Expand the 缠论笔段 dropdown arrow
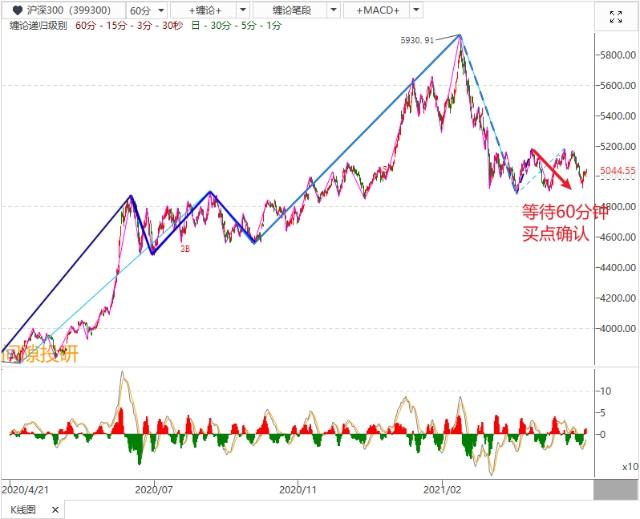 coord(333,10)
